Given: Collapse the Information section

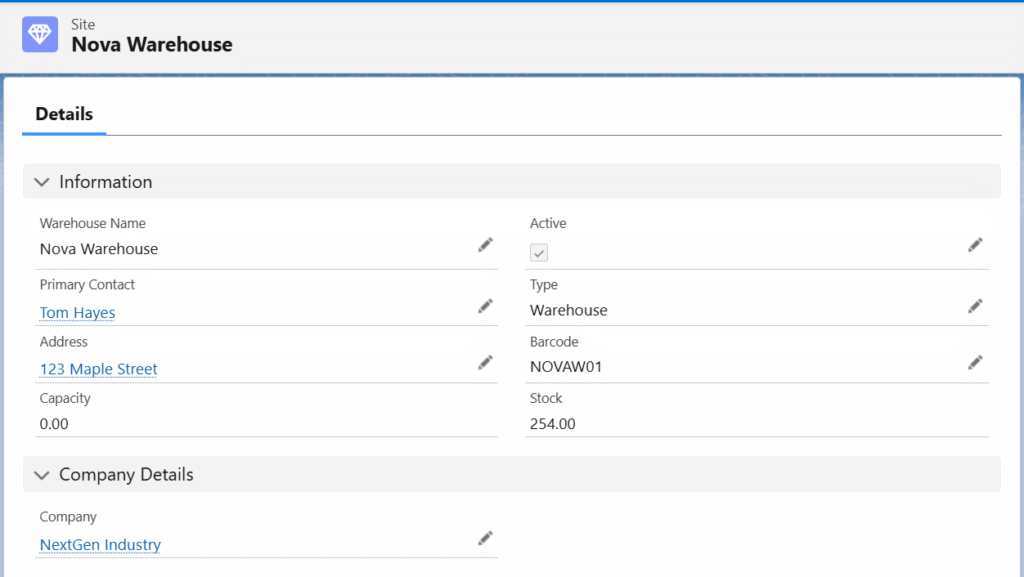Looking at the screenshot, I should 42,182.
